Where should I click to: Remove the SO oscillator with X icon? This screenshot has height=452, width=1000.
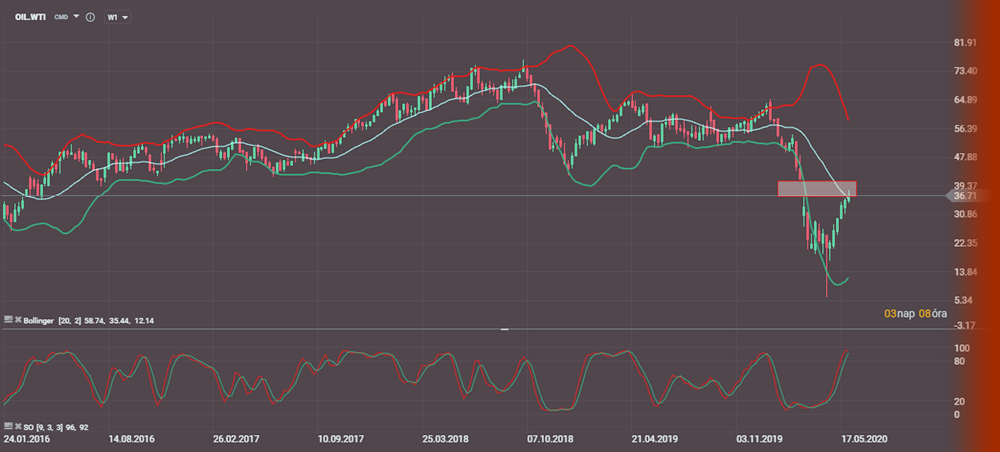pyautogui.click(x=17, y=428)
